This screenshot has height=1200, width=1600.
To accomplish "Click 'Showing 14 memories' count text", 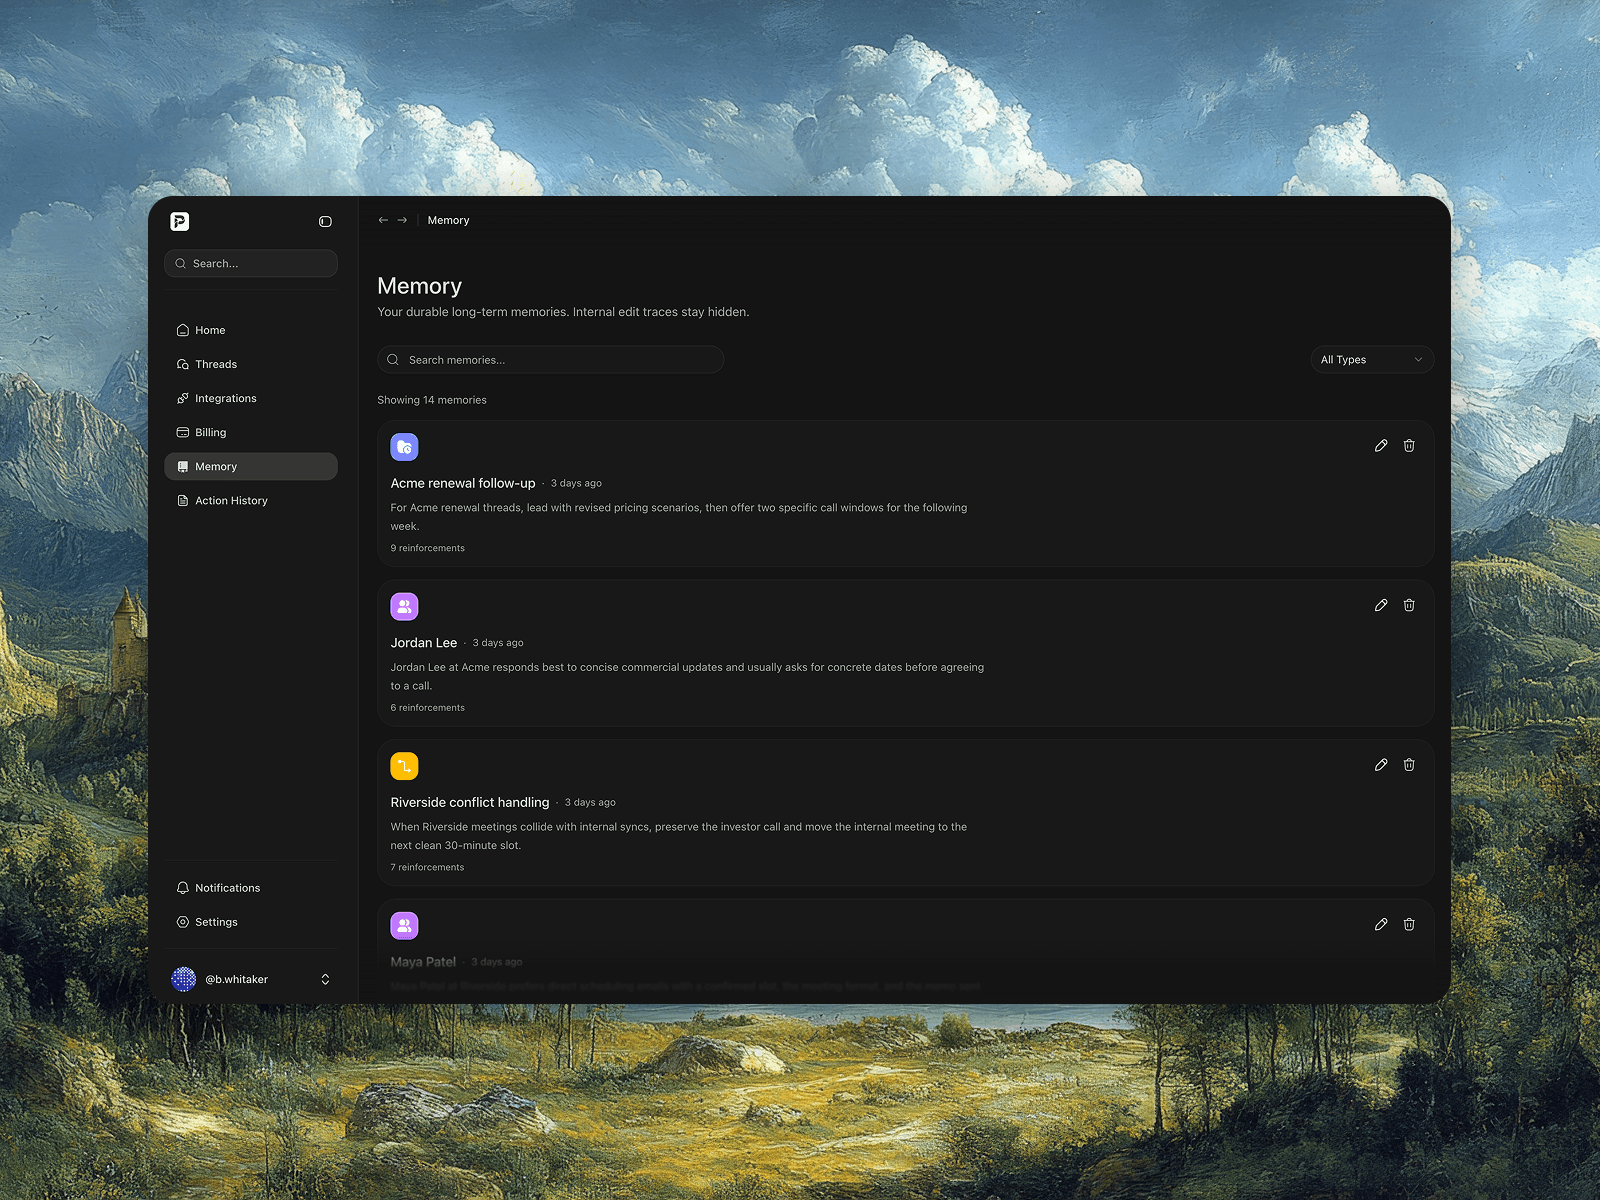I will coord(432,400).
